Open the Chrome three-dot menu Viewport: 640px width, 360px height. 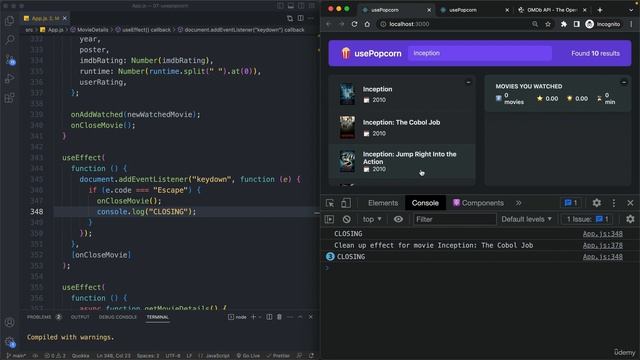631,24
